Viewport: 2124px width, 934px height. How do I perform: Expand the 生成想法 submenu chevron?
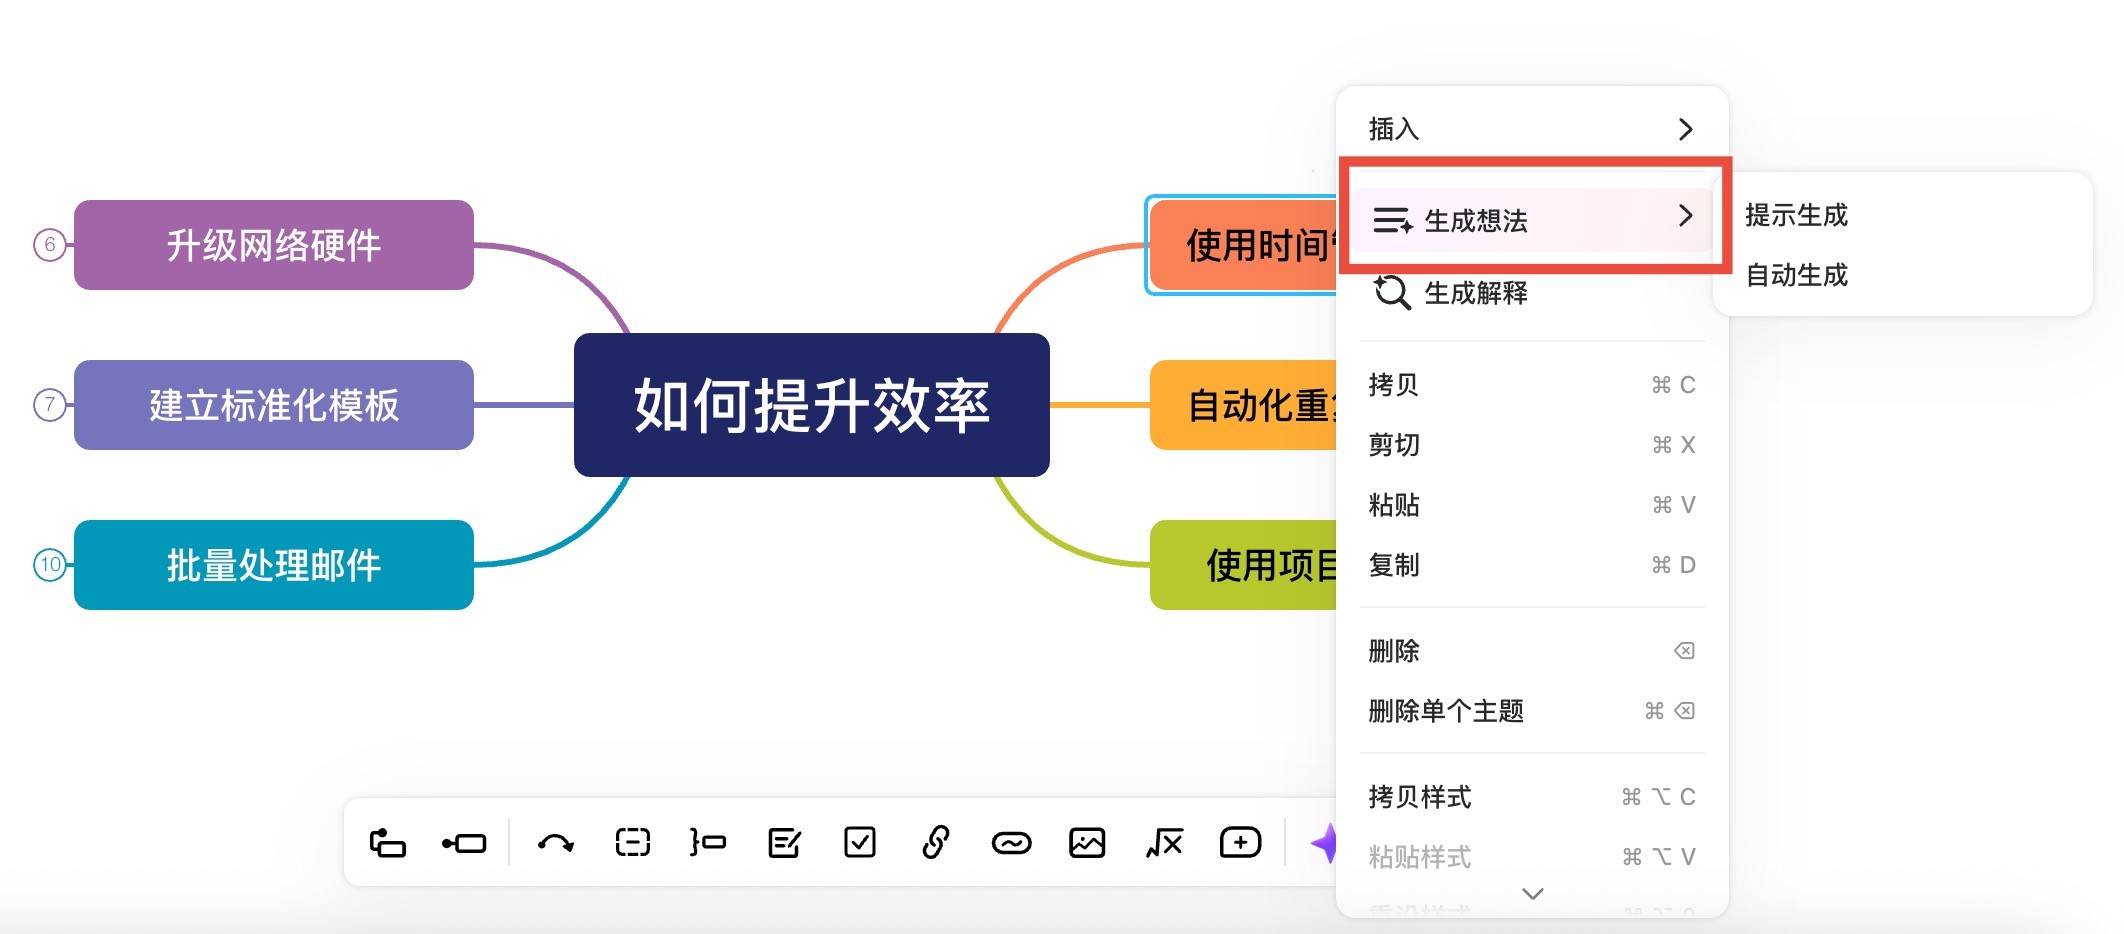pos(1687,216)
